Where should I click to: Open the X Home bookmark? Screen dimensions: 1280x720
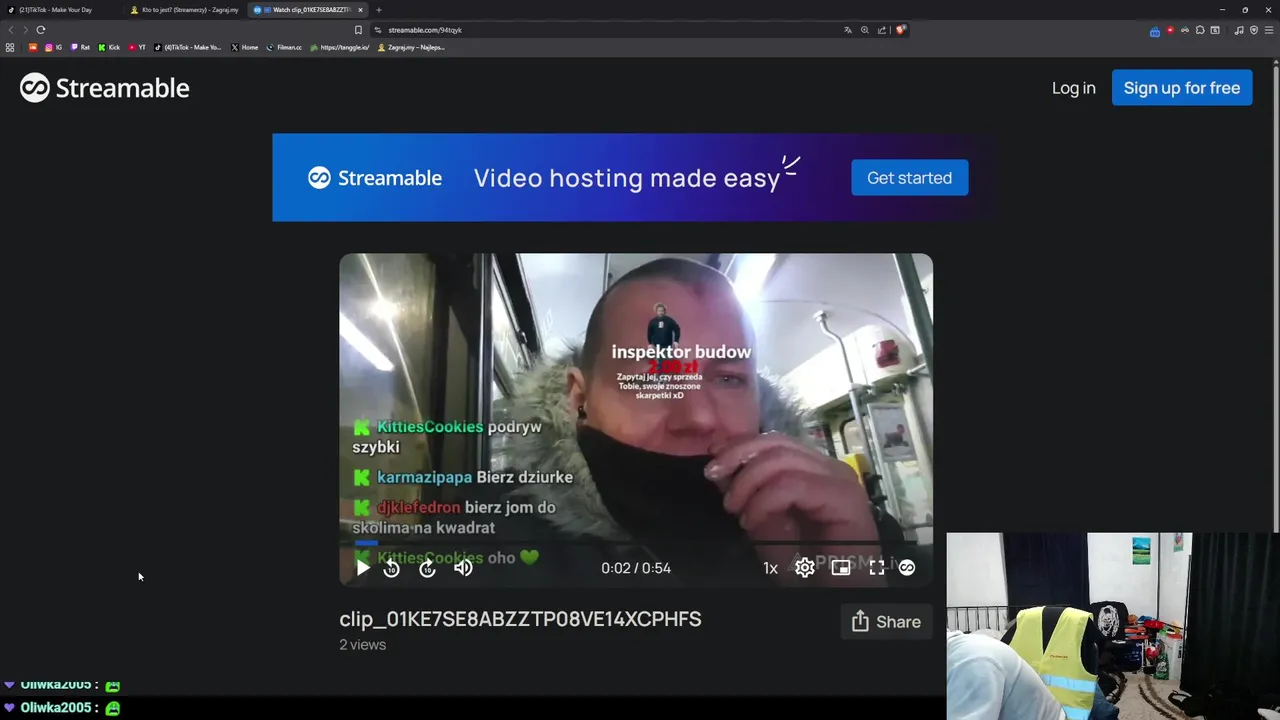245,47
